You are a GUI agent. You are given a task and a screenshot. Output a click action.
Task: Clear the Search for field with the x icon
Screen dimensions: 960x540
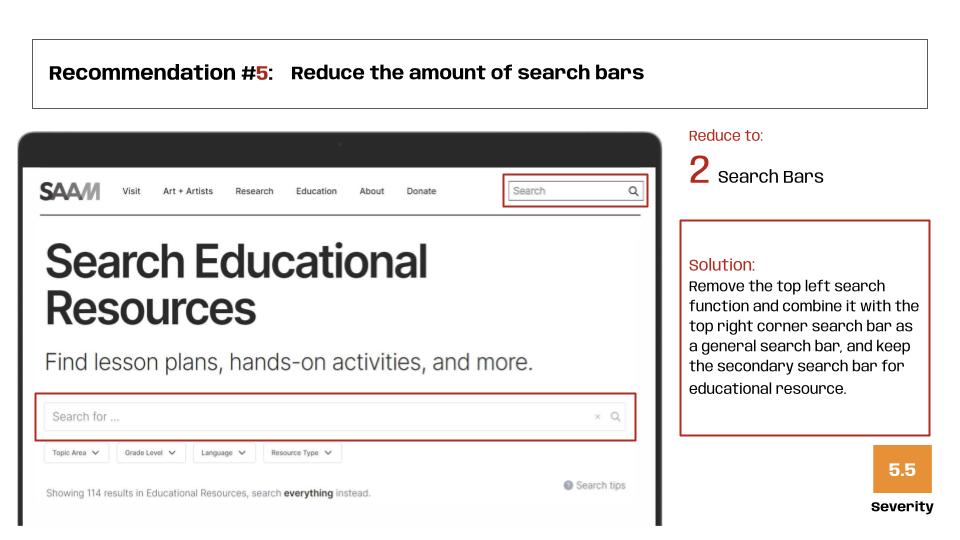click(597, 417)
